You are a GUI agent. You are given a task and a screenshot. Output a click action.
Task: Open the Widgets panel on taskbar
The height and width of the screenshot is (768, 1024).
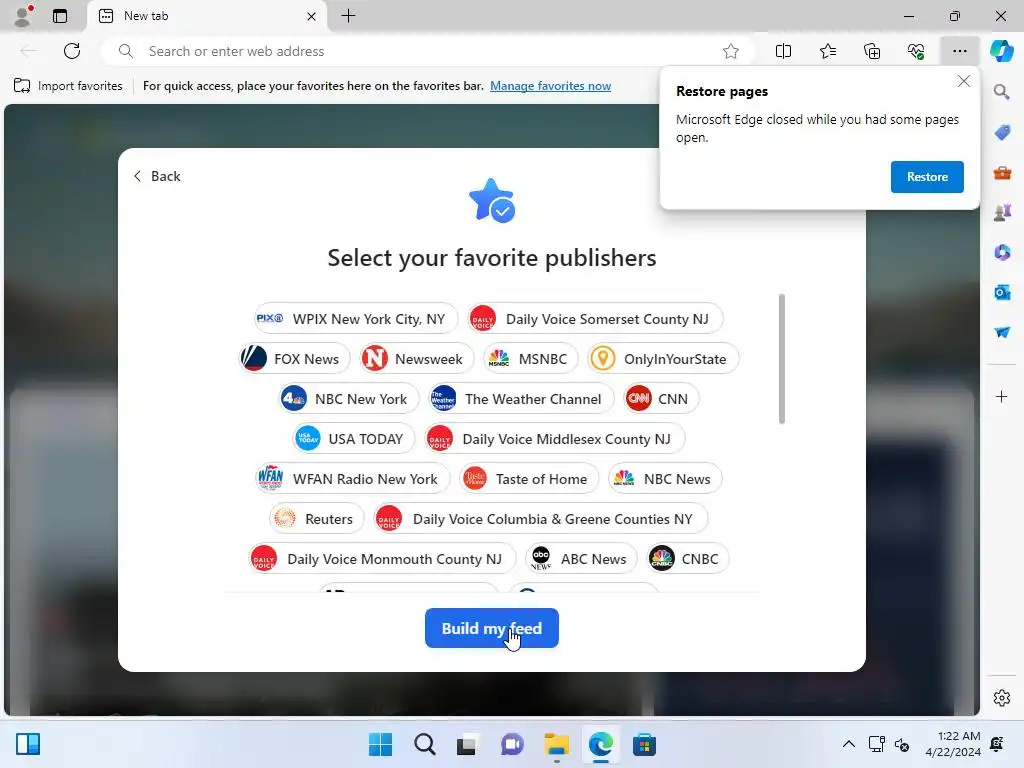click(x=28, y=744)
